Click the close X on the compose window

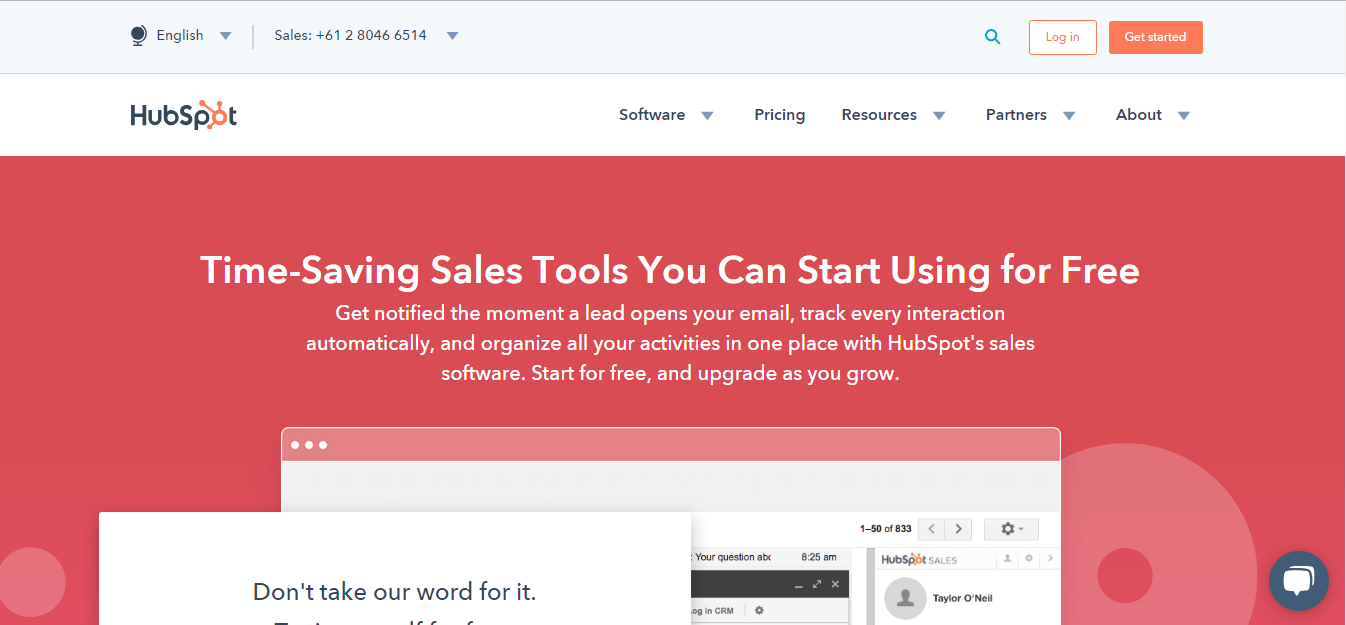[835, 584]
